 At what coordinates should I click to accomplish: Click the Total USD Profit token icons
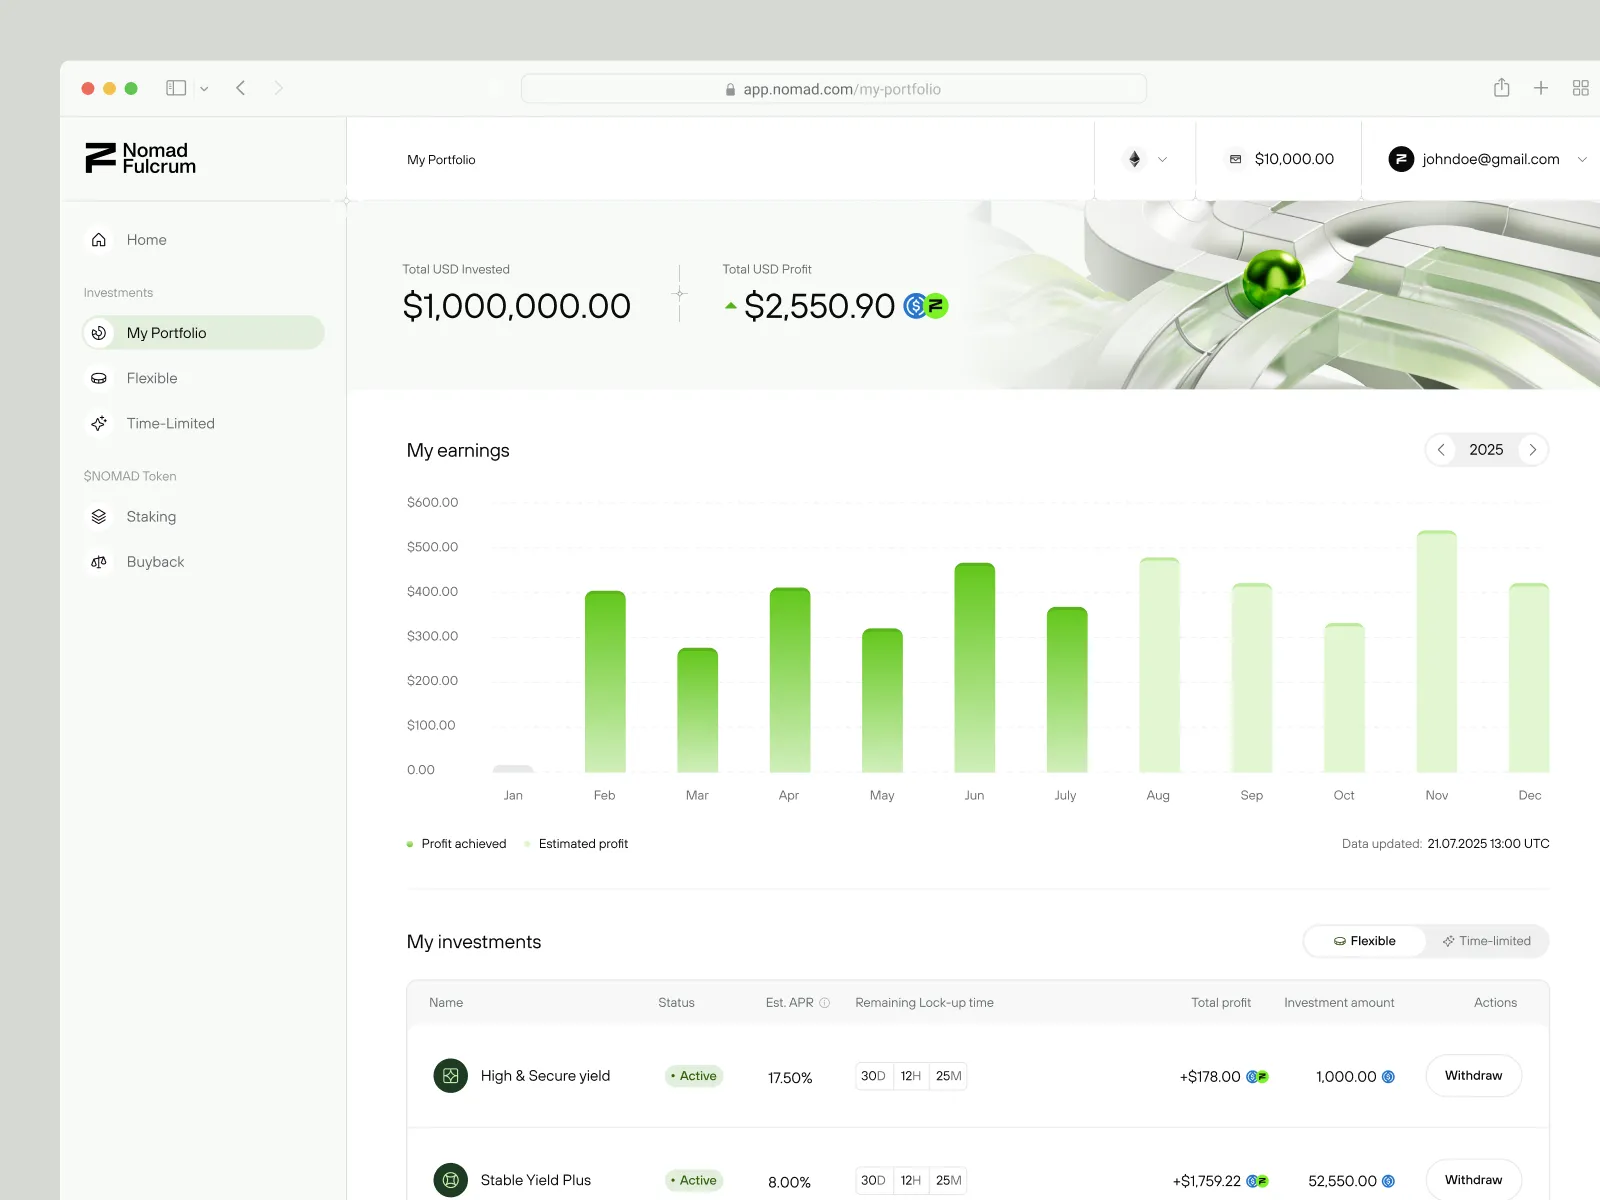(925, 306)
